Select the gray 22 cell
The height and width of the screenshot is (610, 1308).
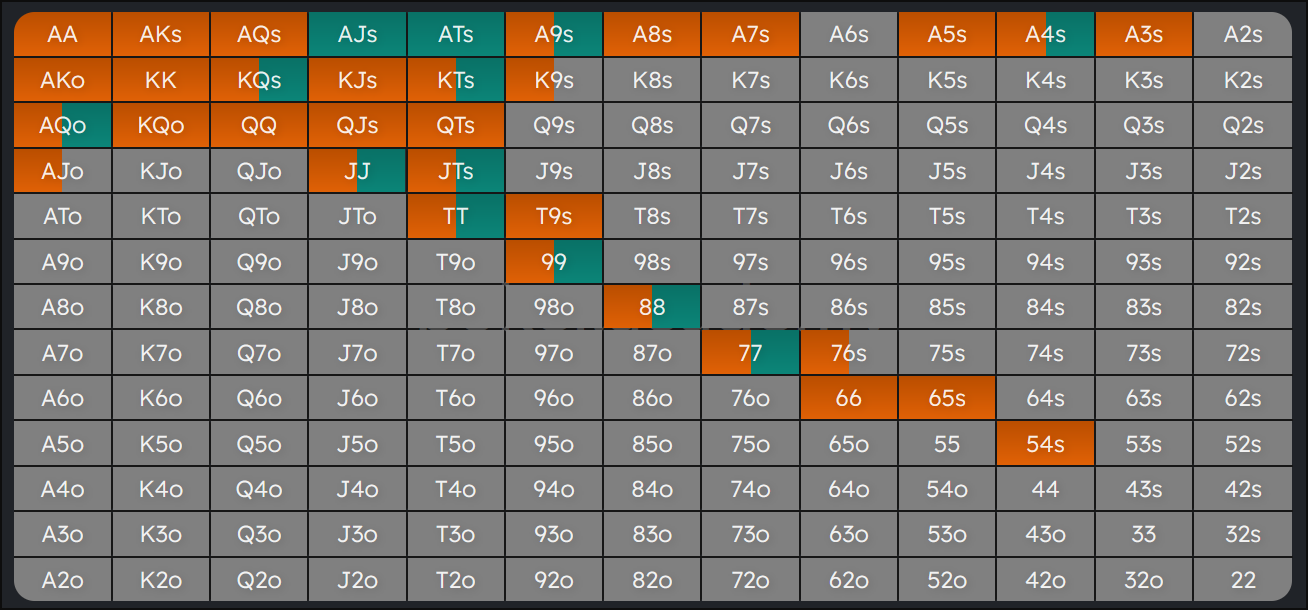[x=1242, y=580]
